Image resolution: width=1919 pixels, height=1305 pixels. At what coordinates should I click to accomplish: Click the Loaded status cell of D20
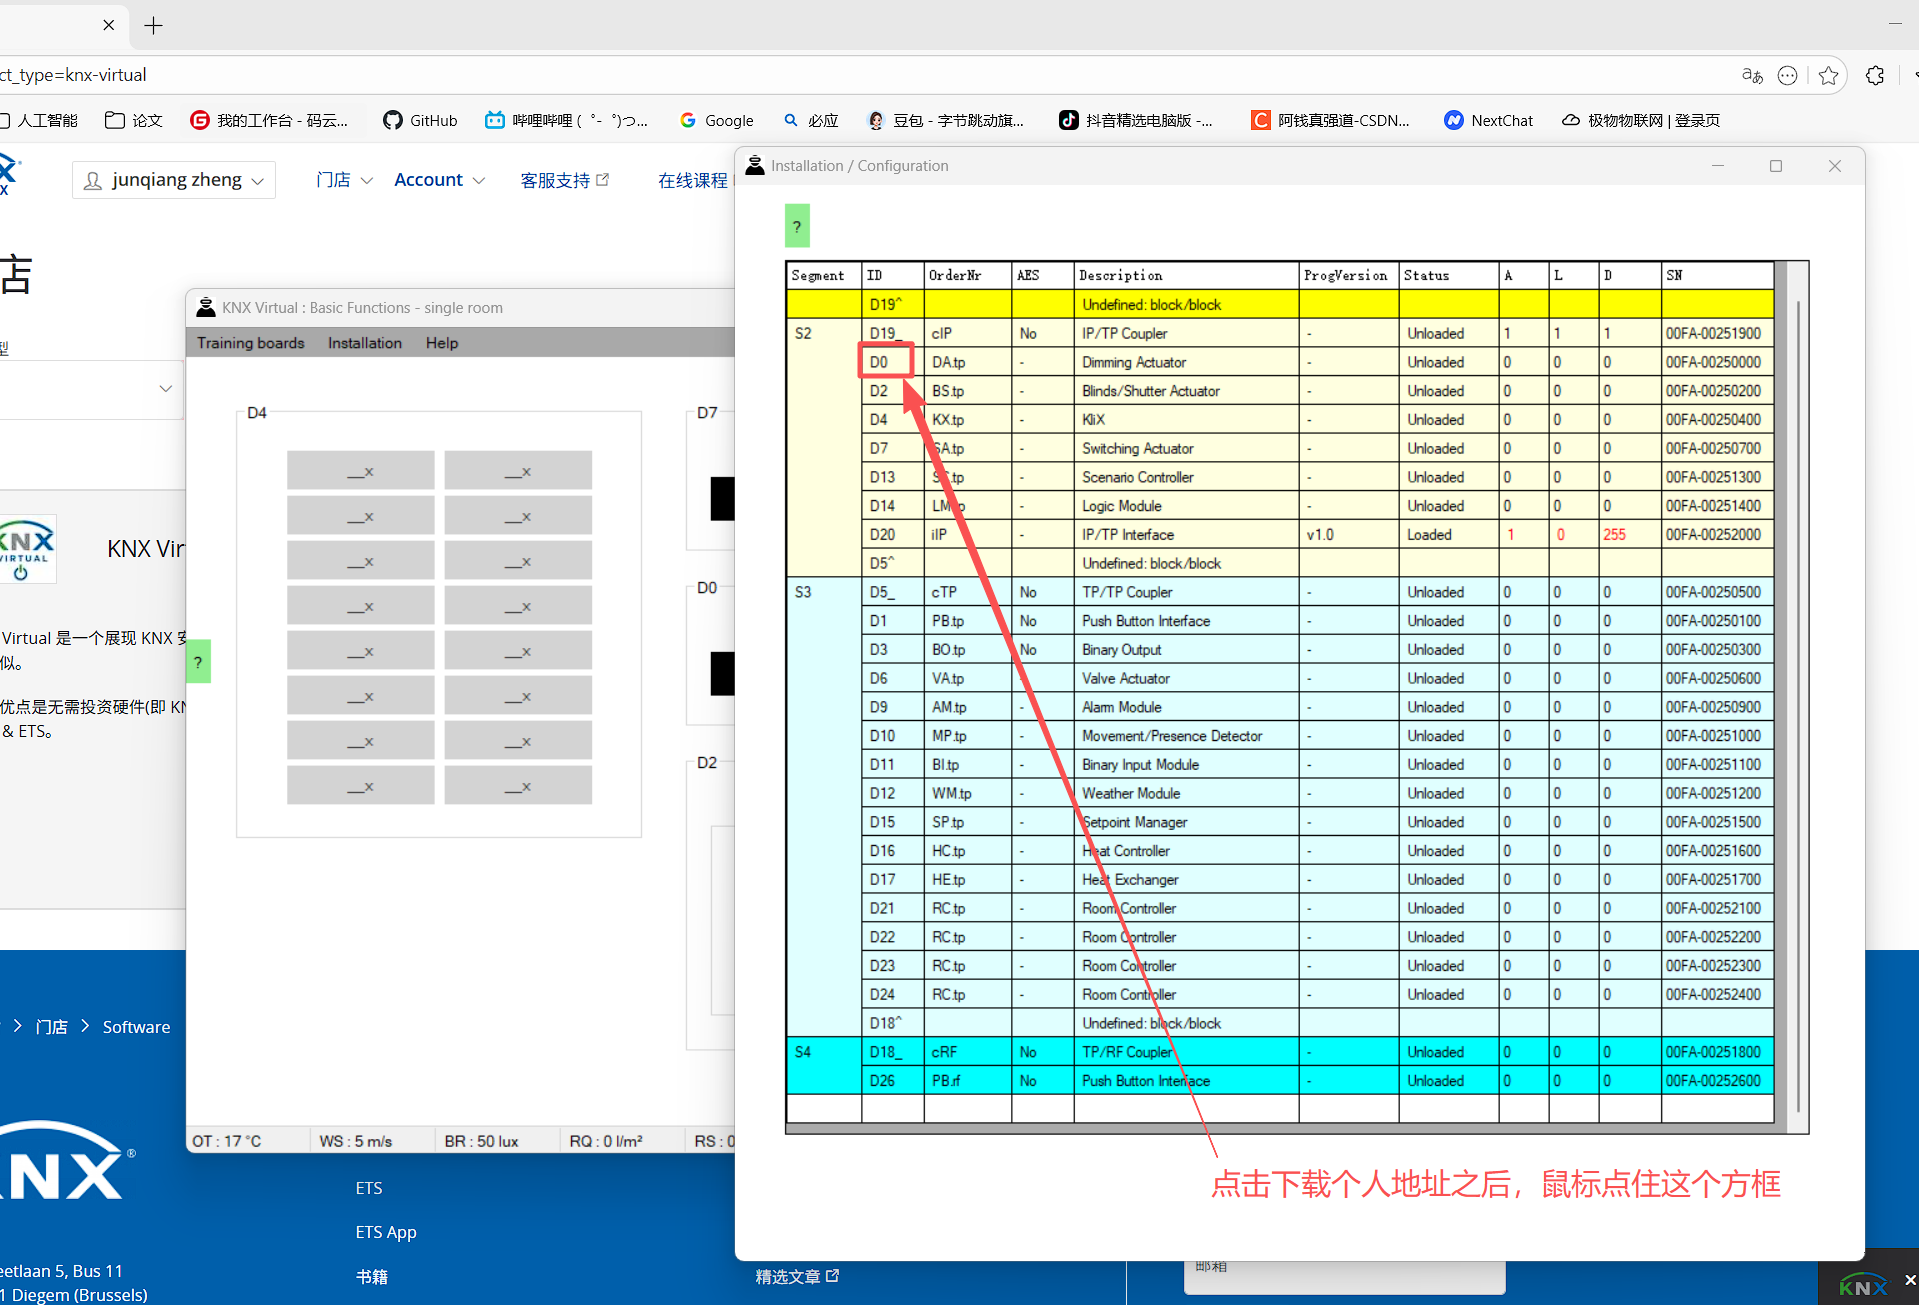(x=1448, y=535)
